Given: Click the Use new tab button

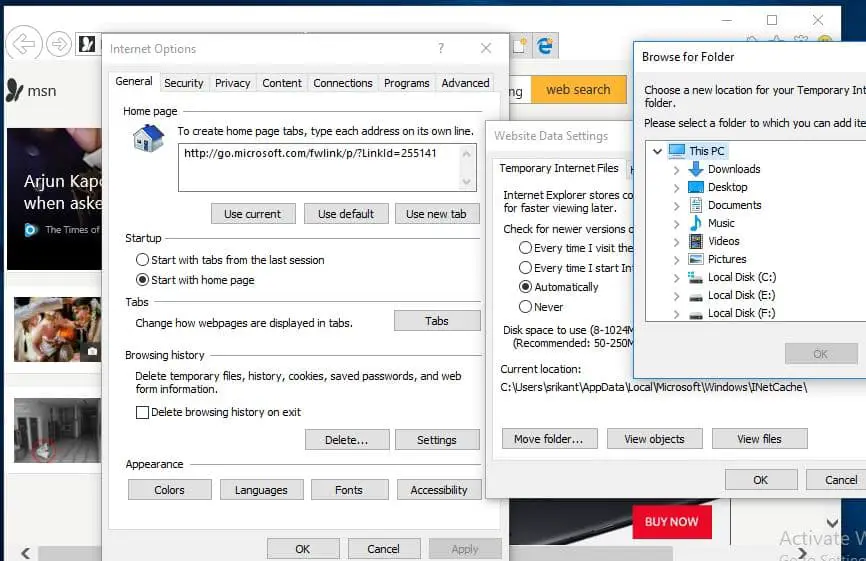Looking at the screenshot, I should click(436, 214).
